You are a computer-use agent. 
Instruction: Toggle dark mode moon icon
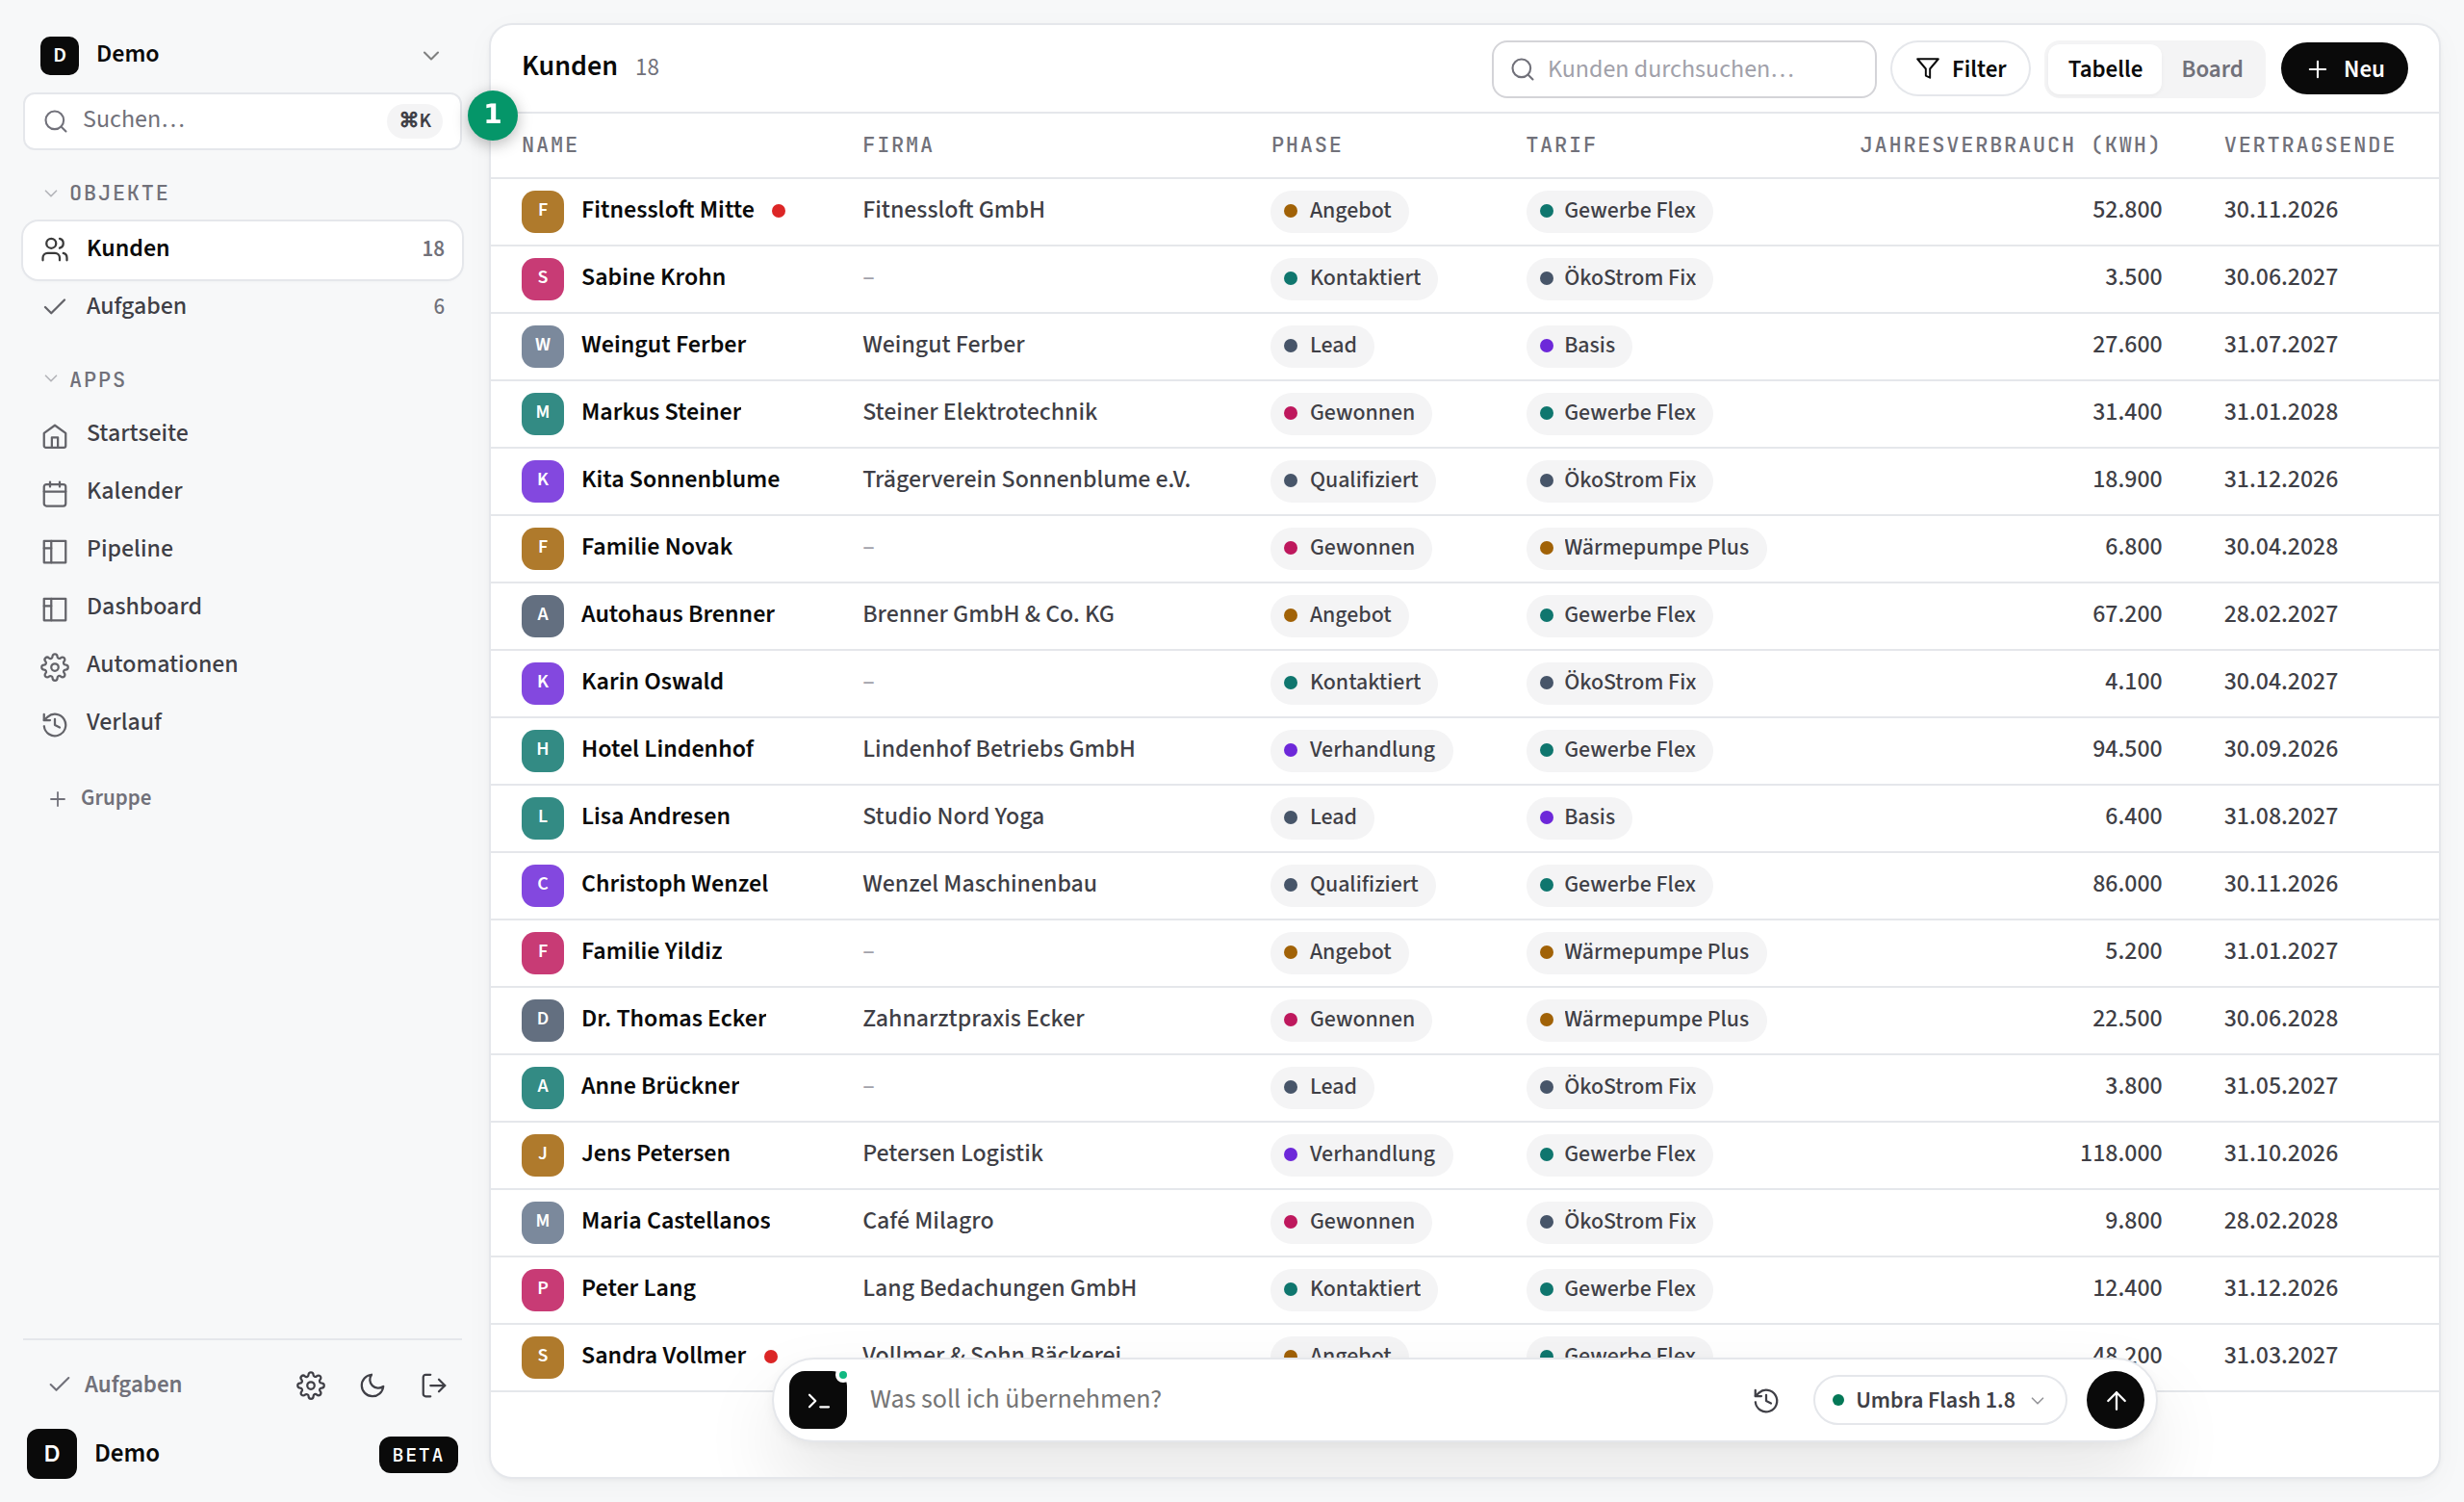pos(373,1385)
